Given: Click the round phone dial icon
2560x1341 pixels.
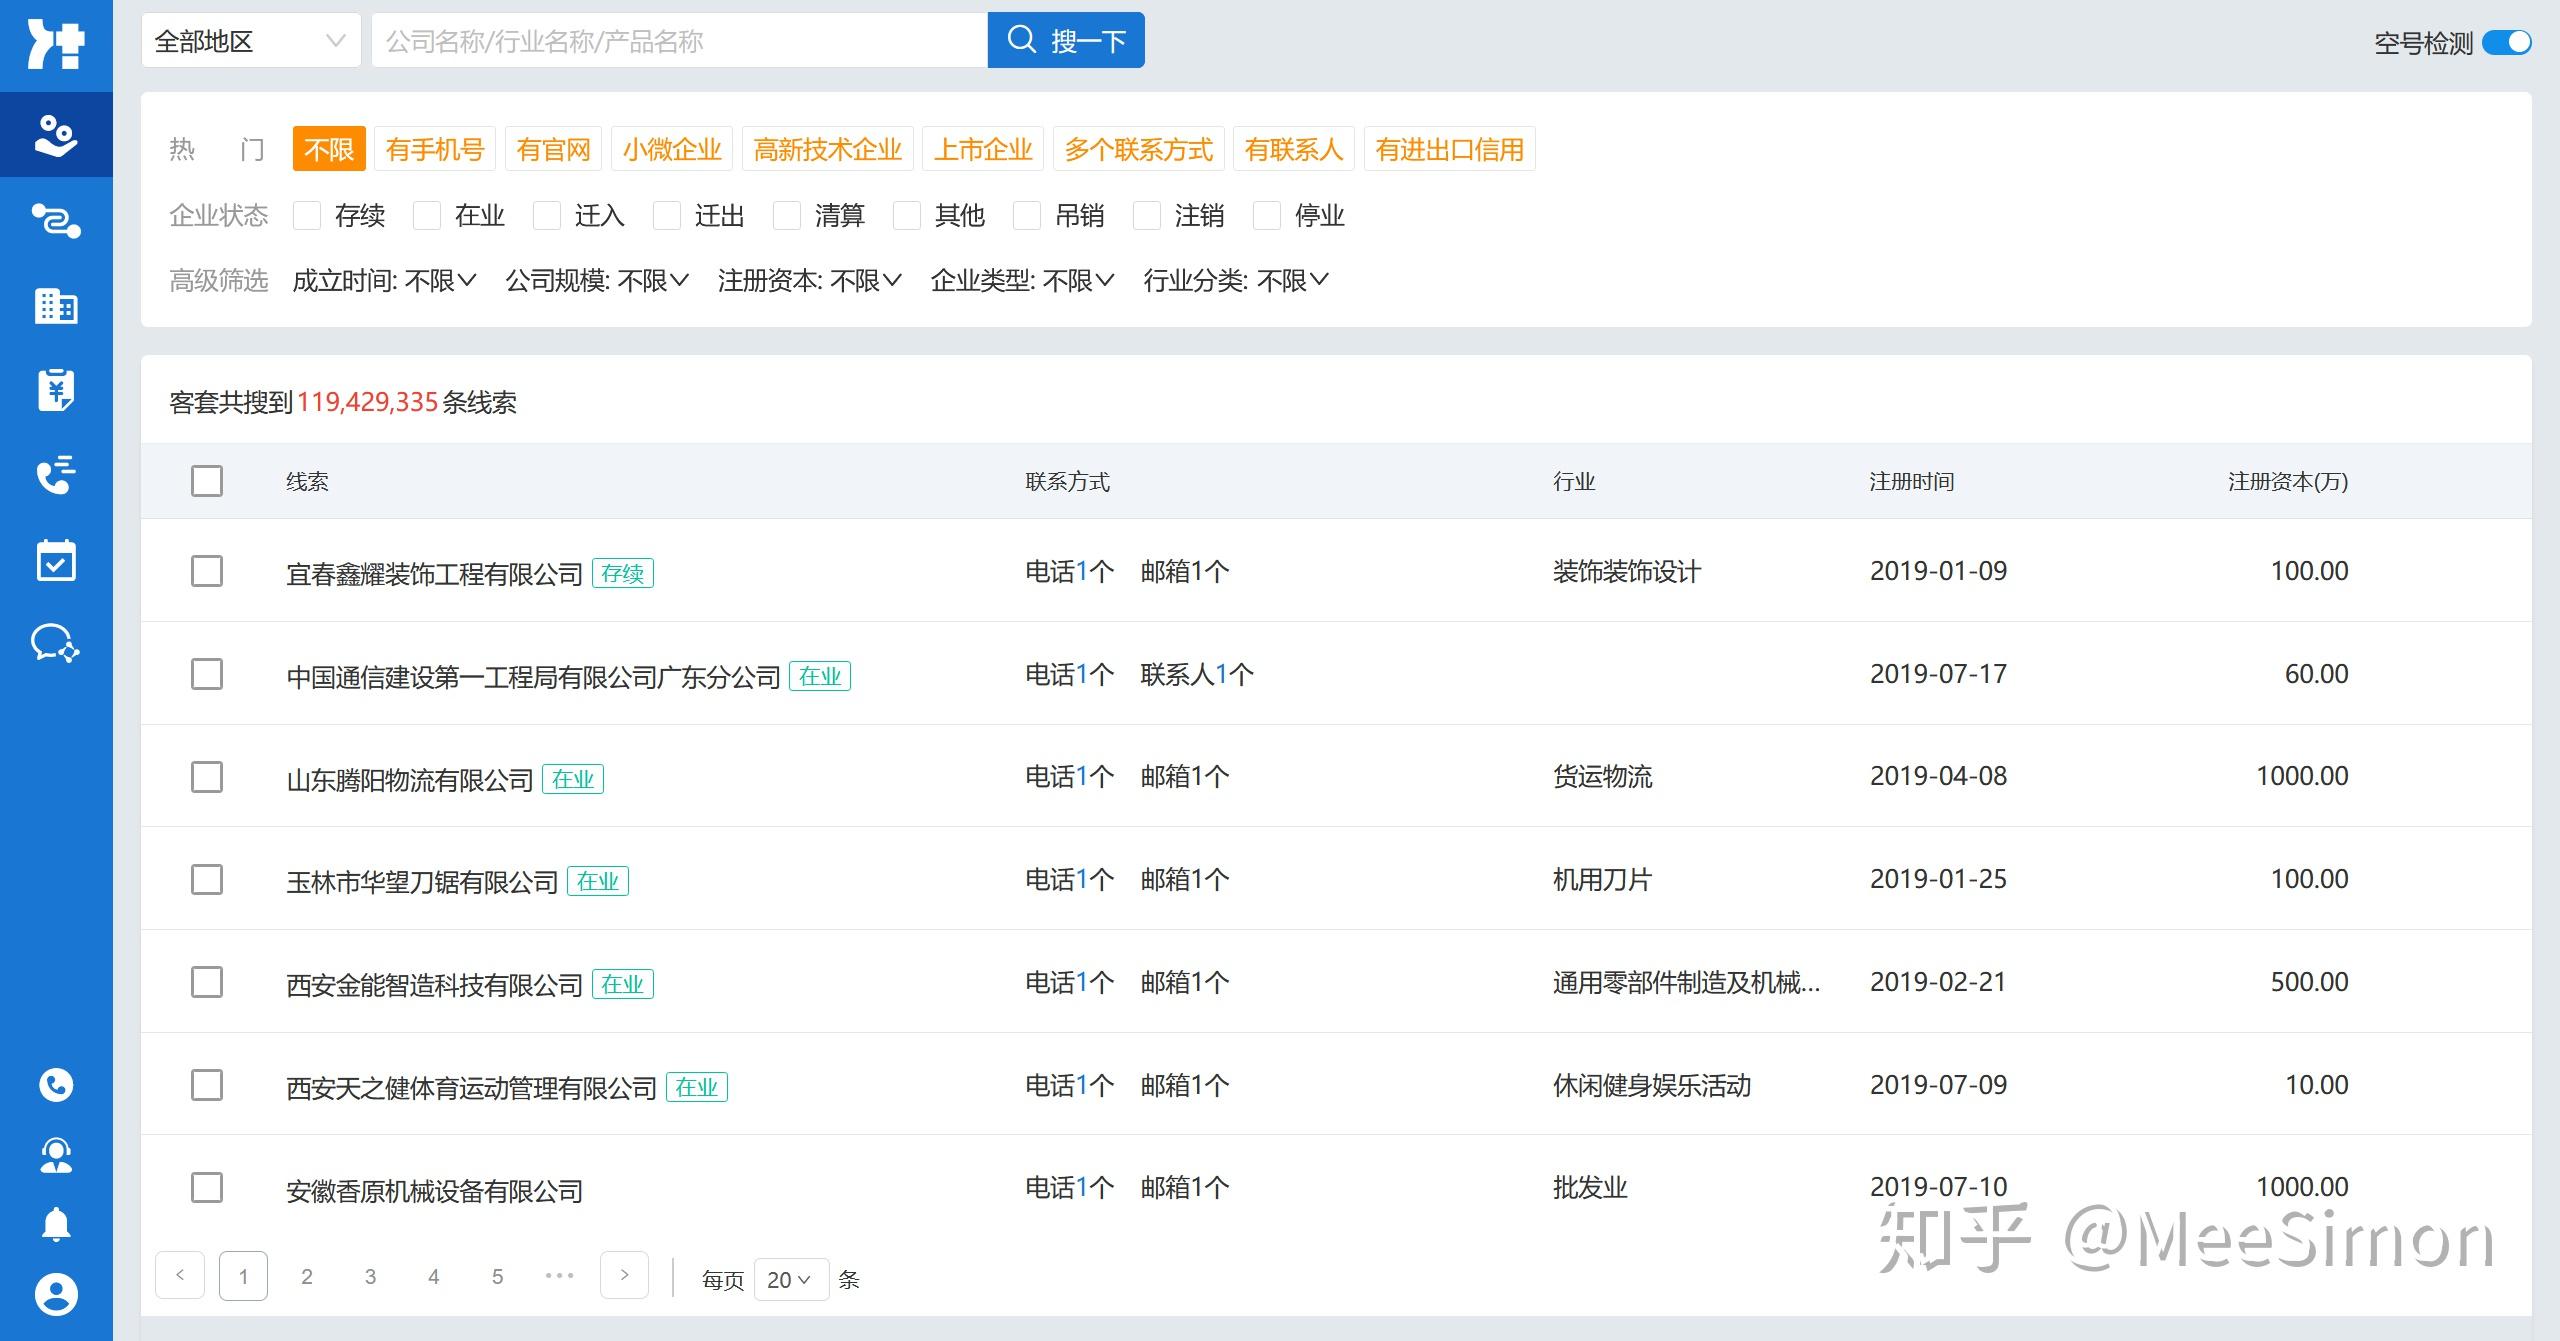Looking at the screenshot, I should click(x=56, y=1085).
